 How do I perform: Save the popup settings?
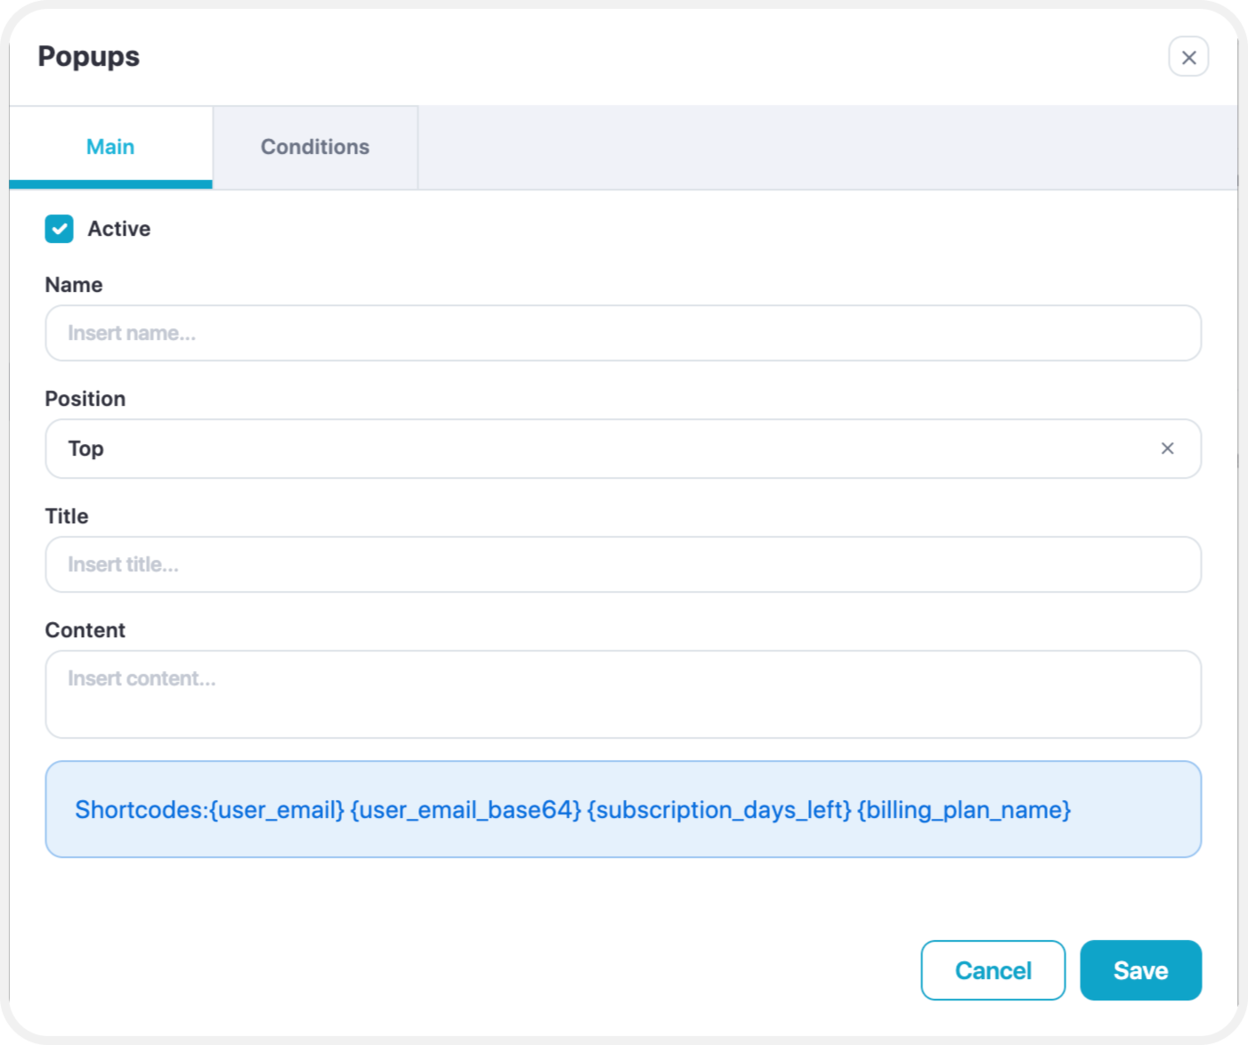pyautogui.click(x=1141, y=970)
